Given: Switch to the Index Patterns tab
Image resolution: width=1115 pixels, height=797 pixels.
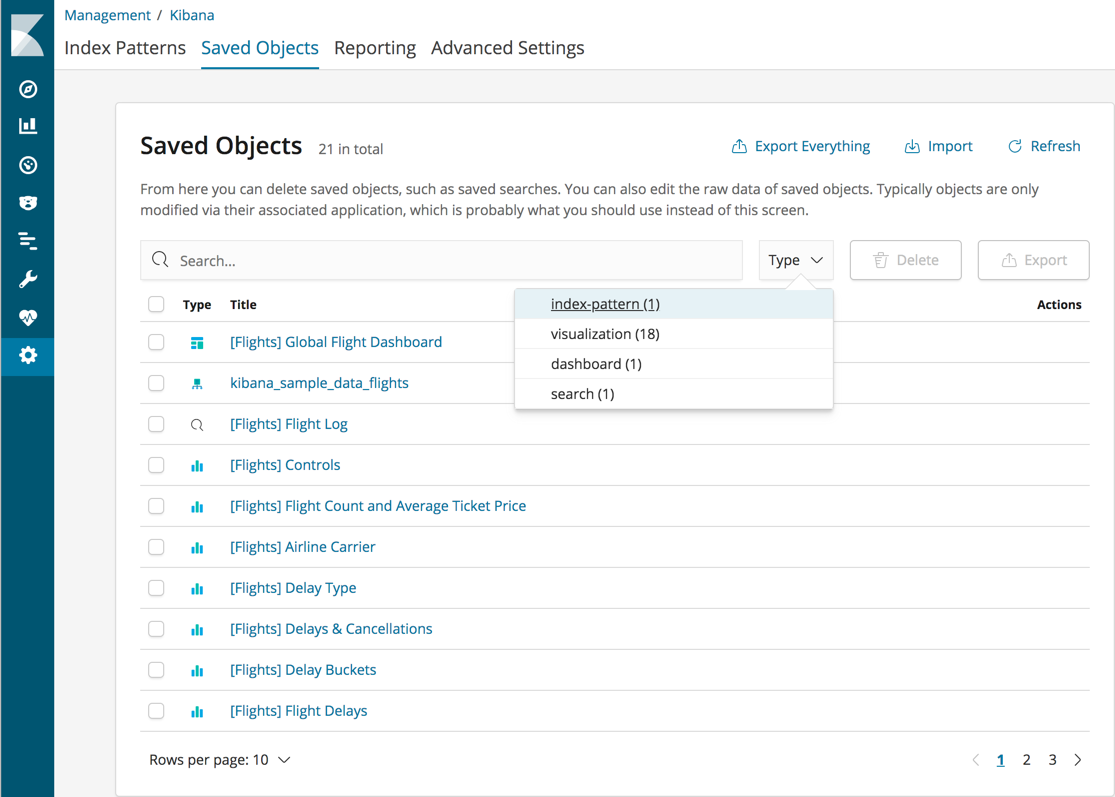Looking at the screenshot, I should point(125,48).
